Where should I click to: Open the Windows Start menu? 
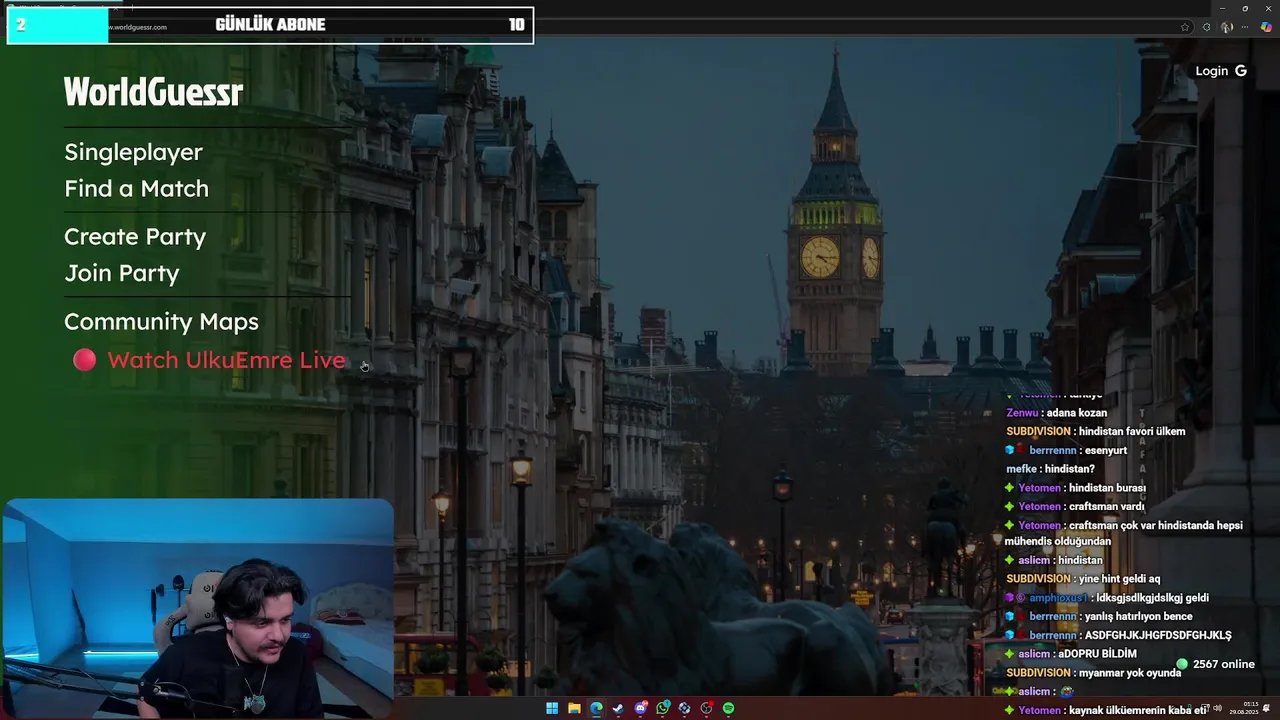pyautogui.click(x=552, y=708)
